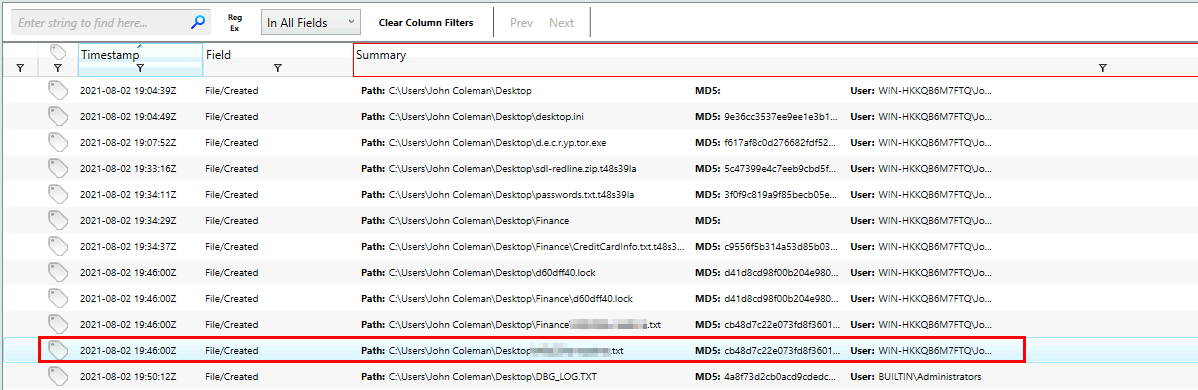Click the Field column header

(x=219, y=55)
